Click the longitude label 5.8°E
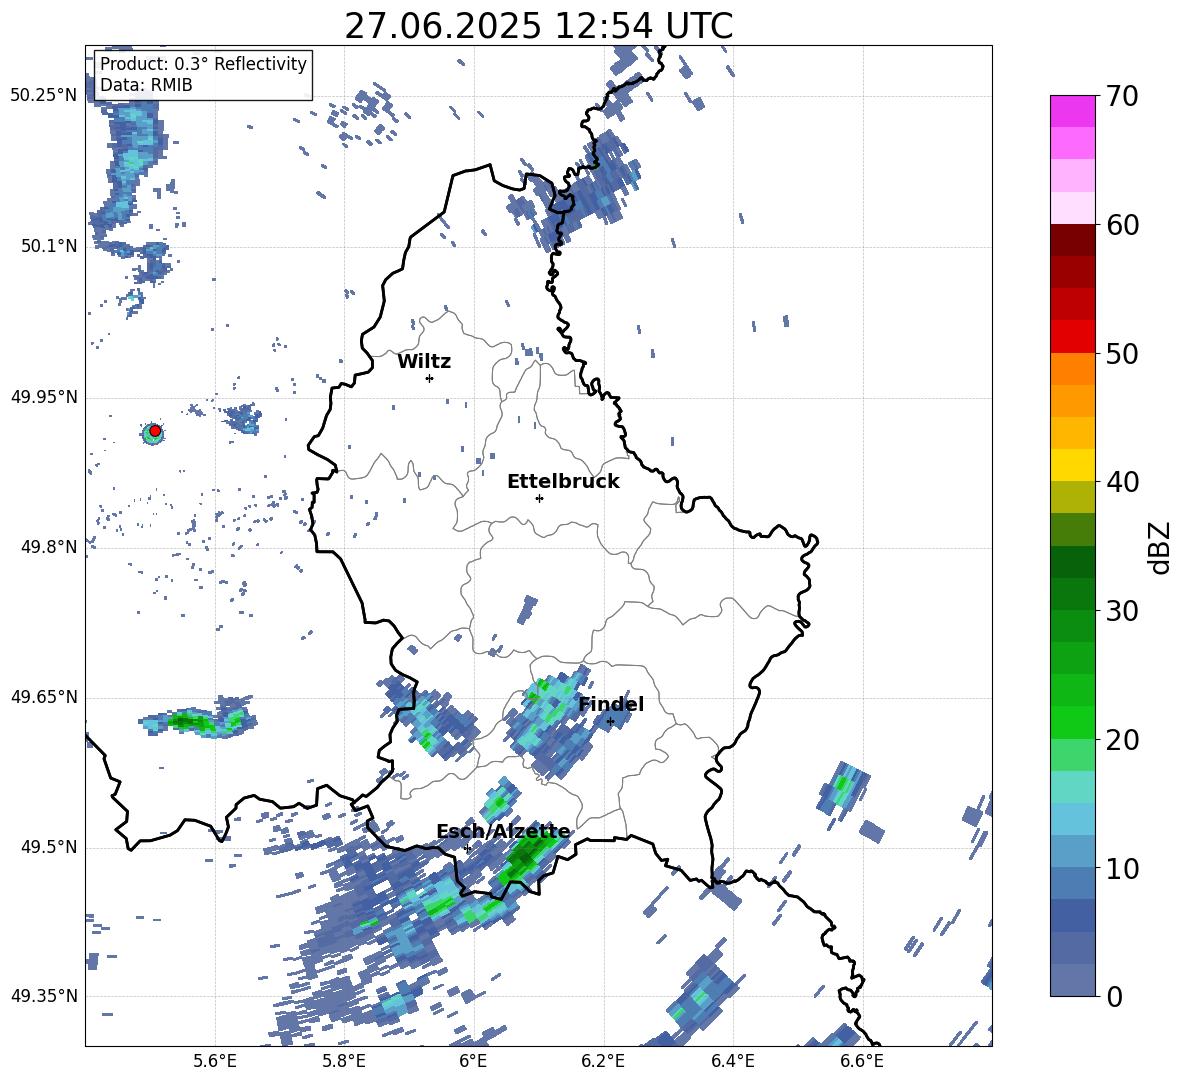Image resolution: width=1184 pixels, height=1081 pixels. click(344, 1061)
